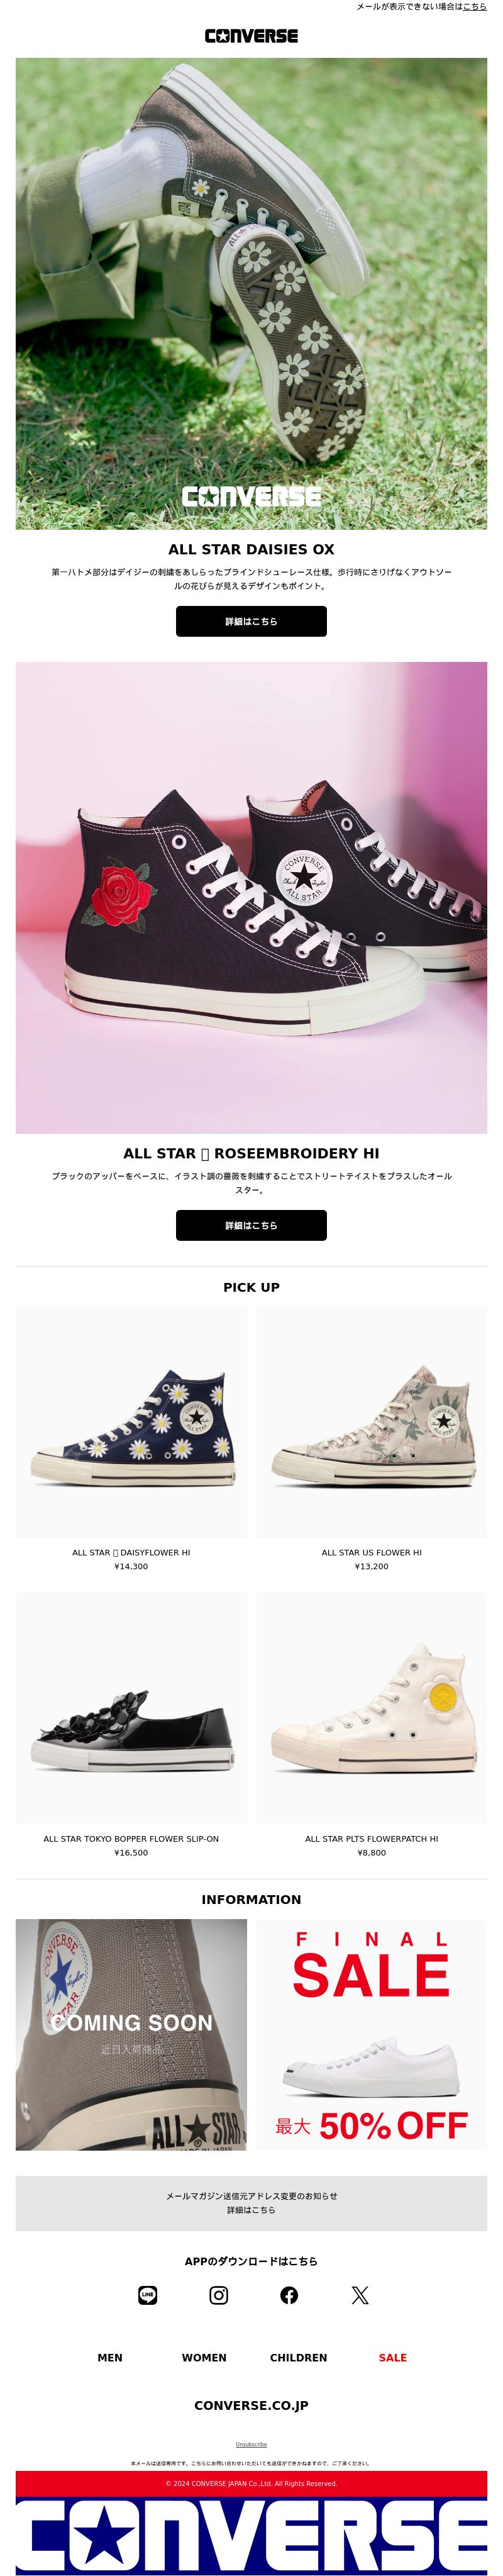Click the Converse logo at the top
503x2576 pixels.
point(251,36)
